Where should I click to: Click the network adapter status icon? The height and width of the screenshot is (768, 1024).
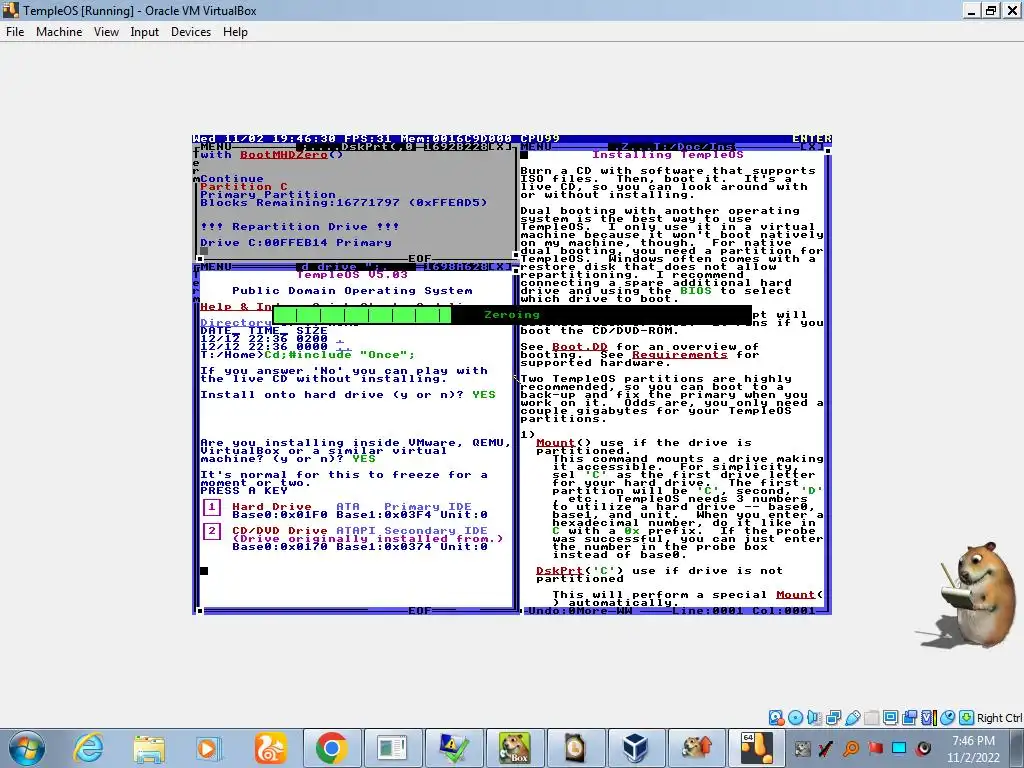[x=833, y=718]
